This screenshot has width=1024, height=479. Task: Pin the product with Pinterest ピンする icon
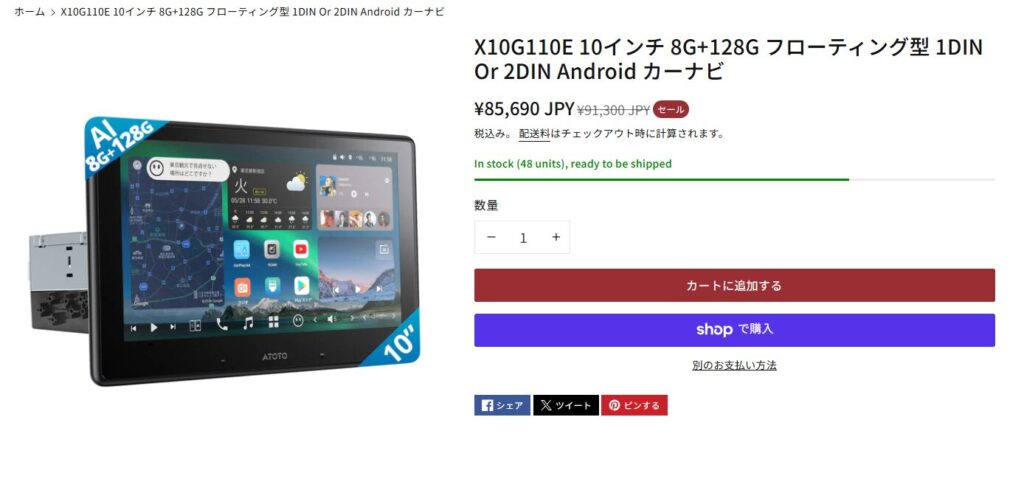click(634, 405)
